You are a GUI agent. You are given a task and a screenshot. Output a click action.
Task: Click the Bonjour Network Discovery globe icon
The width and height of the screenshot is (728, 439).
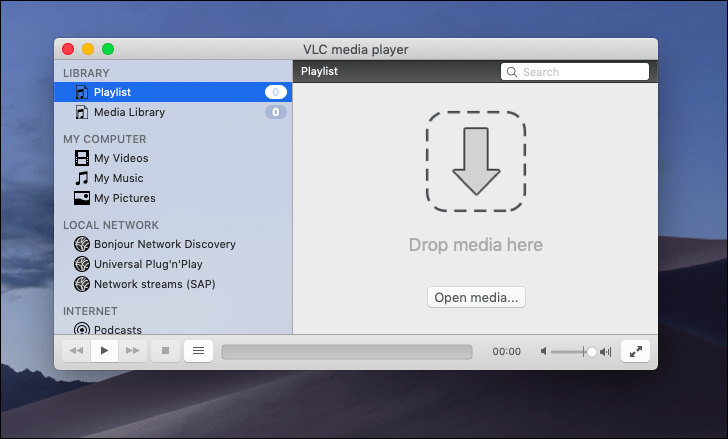(82, 244)
